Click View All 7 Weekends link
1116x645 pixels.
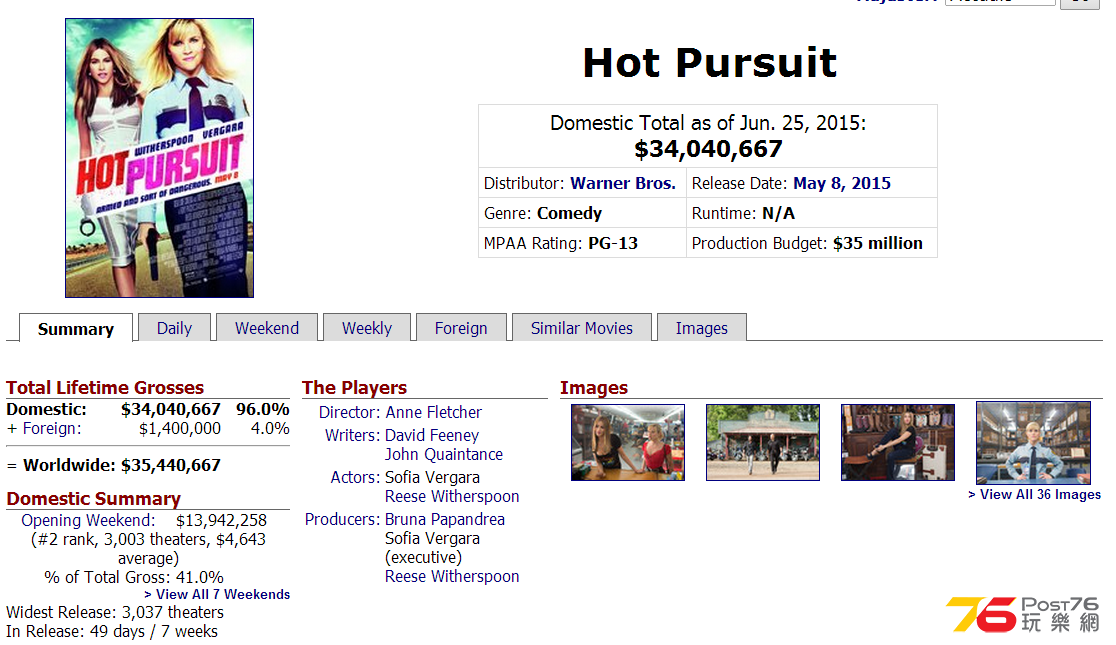point(217,594)
